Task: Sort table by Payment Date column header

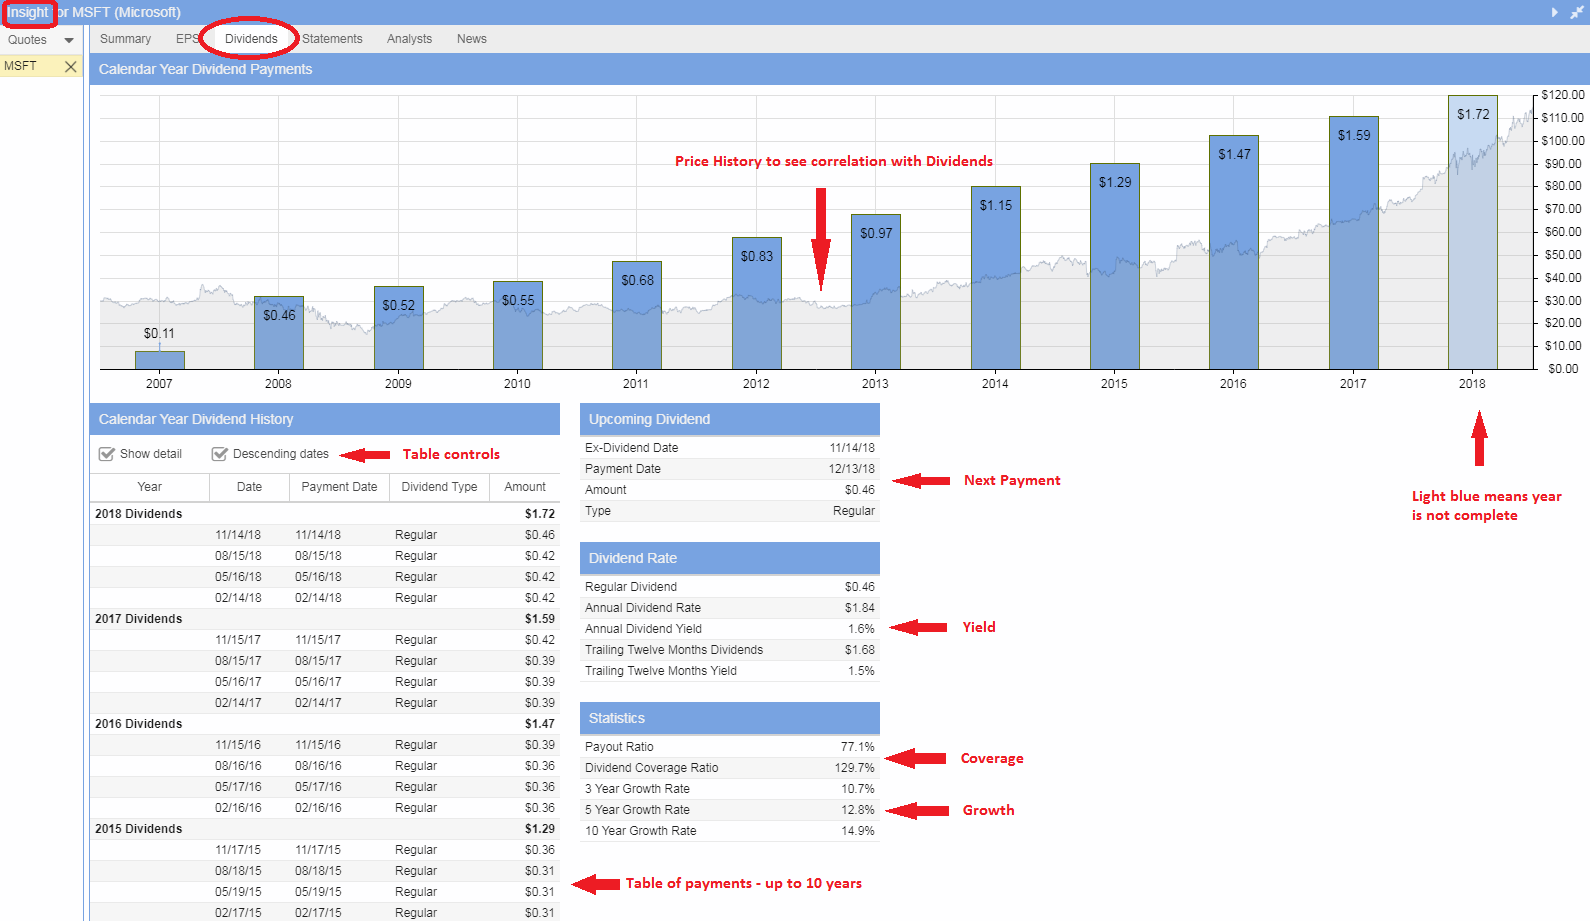Action: click(339, 487)
